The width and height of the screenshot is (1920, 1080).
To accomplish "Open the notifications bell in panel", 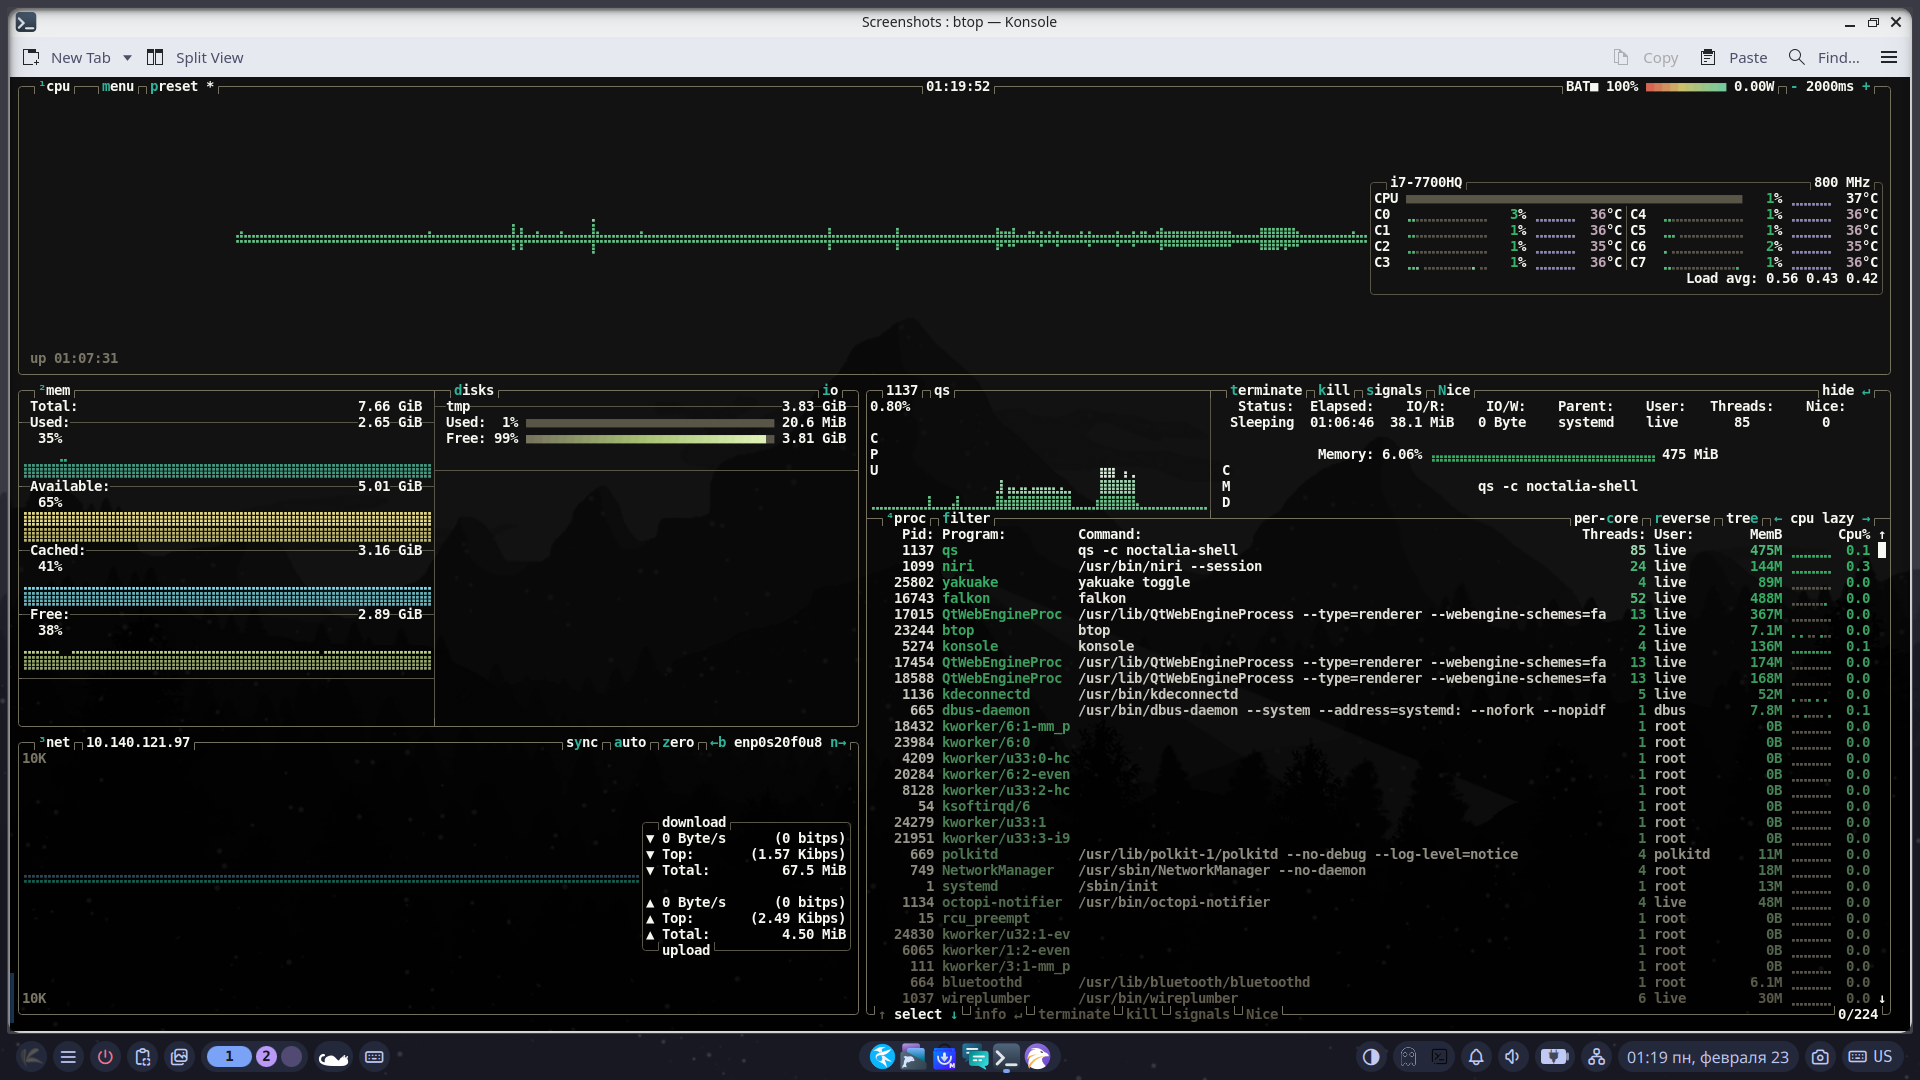I will 1476,1057.
